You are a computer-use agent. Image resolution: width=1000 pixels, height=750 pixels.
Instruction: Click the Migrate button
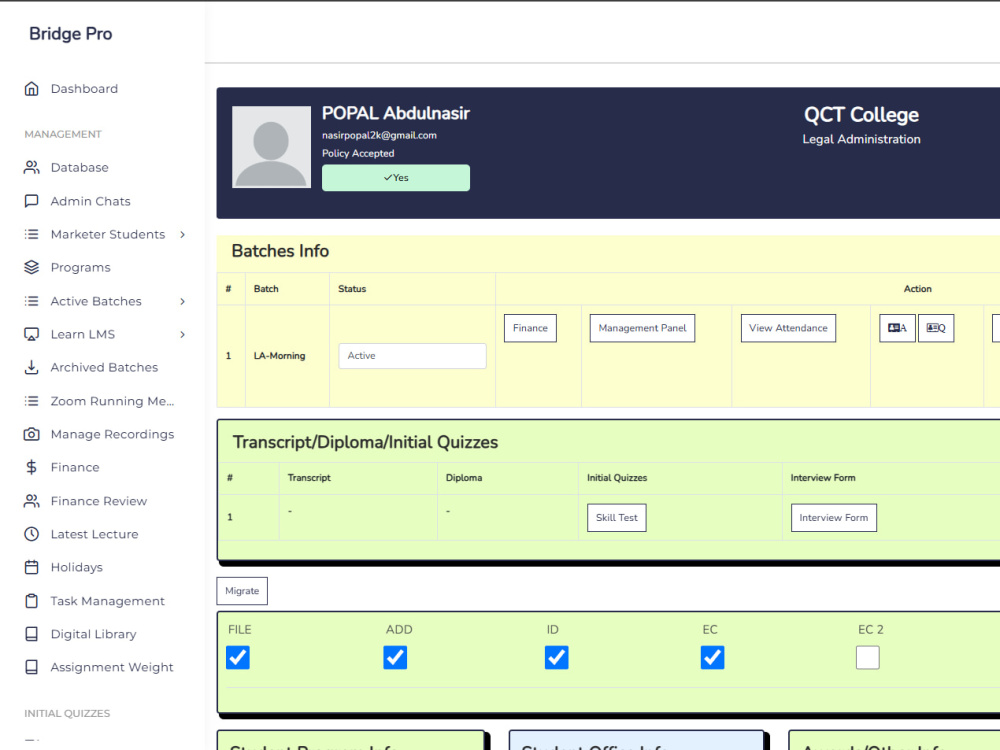point(242,591)
